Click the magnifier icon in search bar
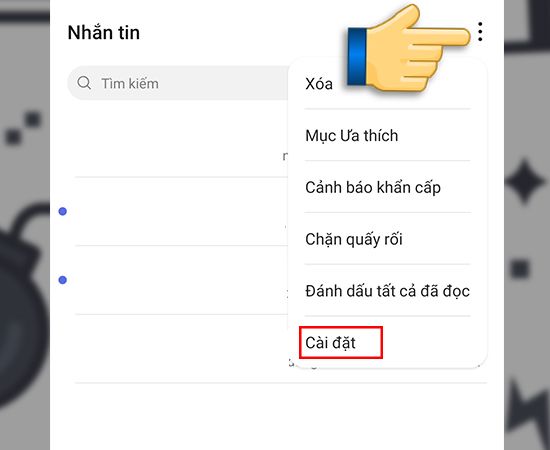550x450 pixels. [x=84, y=83]
